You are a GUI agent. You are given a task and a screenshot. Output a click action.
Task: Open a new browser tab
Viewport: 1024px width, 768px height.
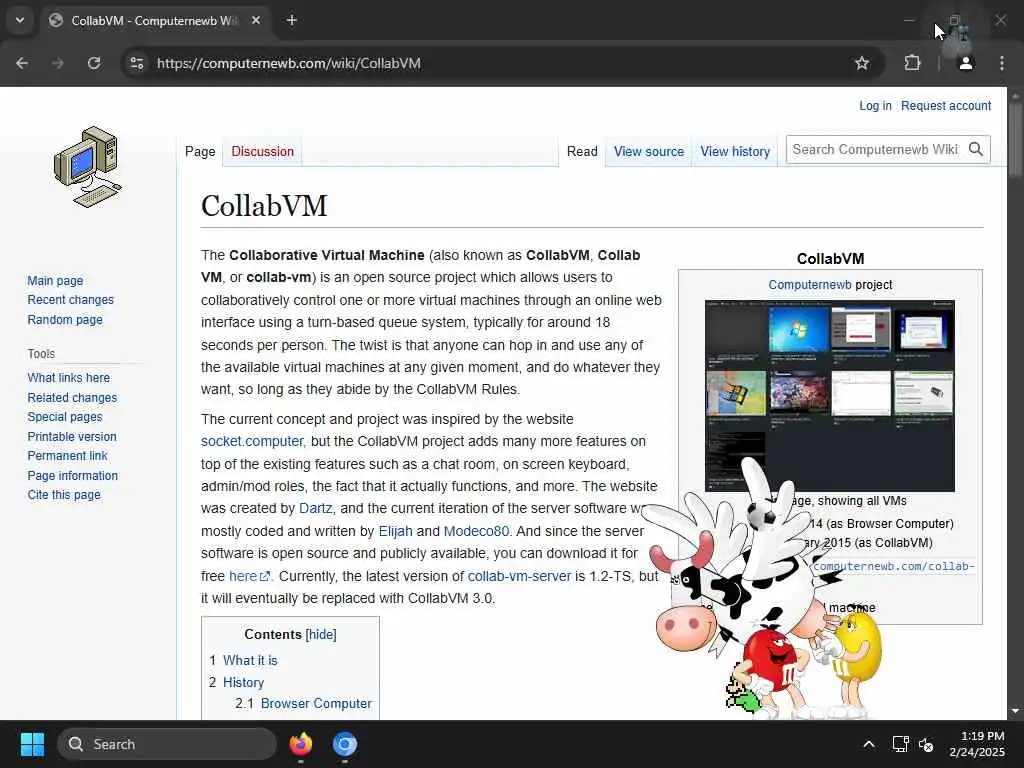292,20
